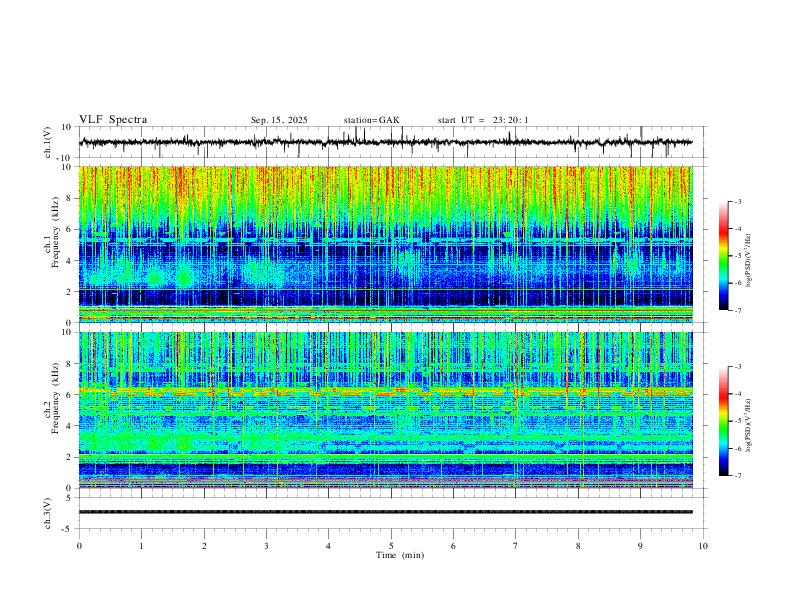Click the ch.3 black flat trace
This screenshot has width=792, height=612.
(385, 512)
